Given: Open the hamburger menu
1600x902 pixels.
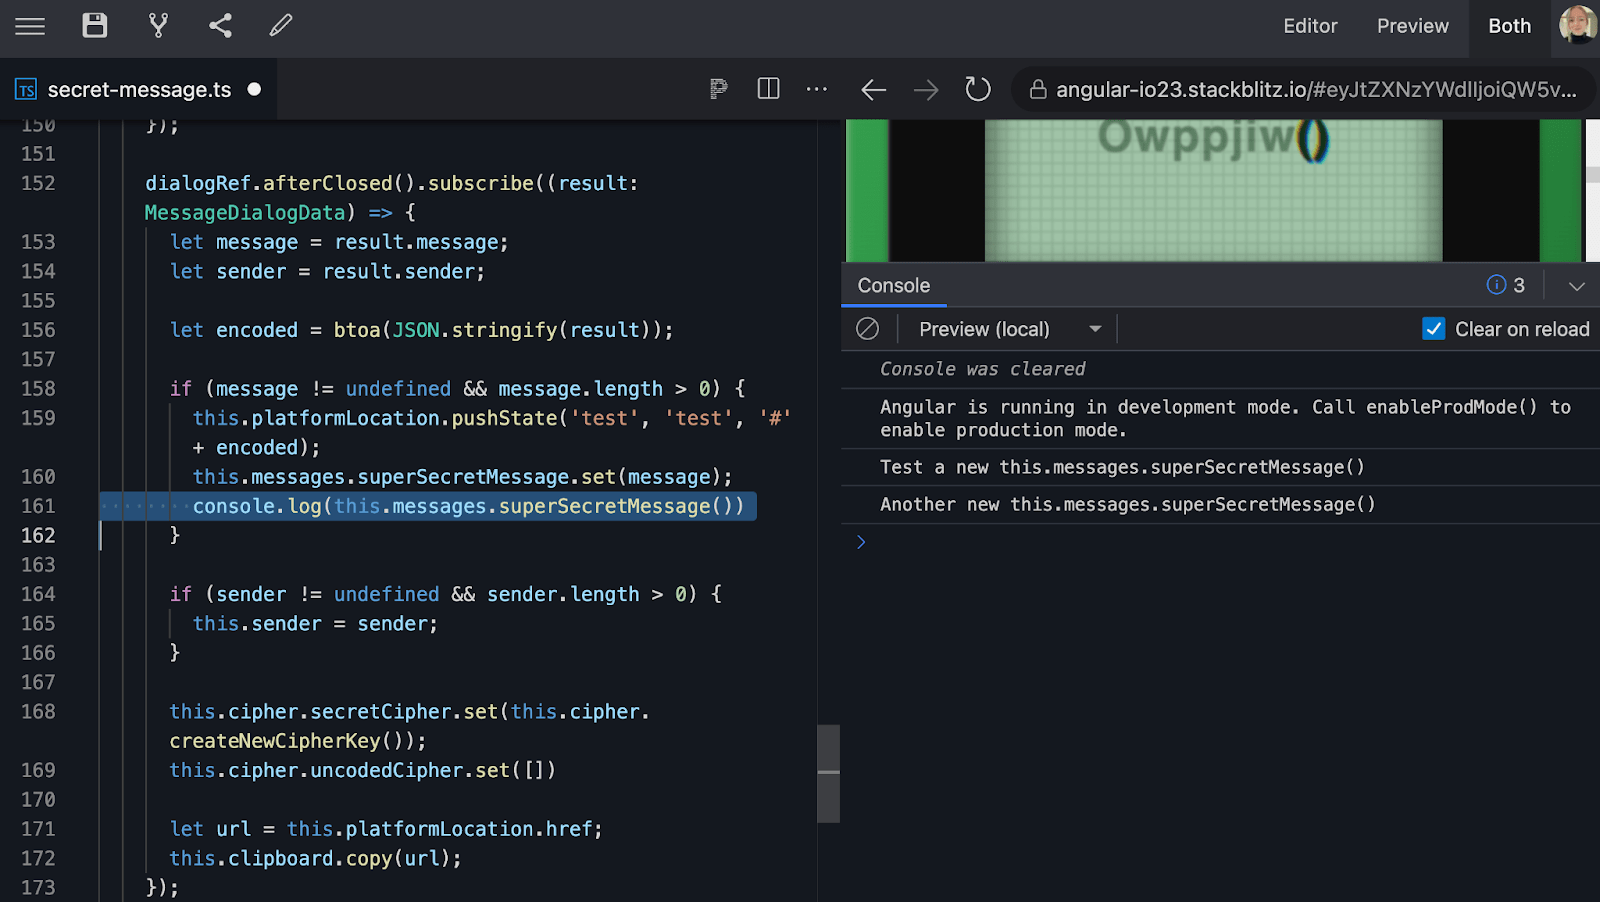Looking at the screenshot, I should click(x=29, y=27).
